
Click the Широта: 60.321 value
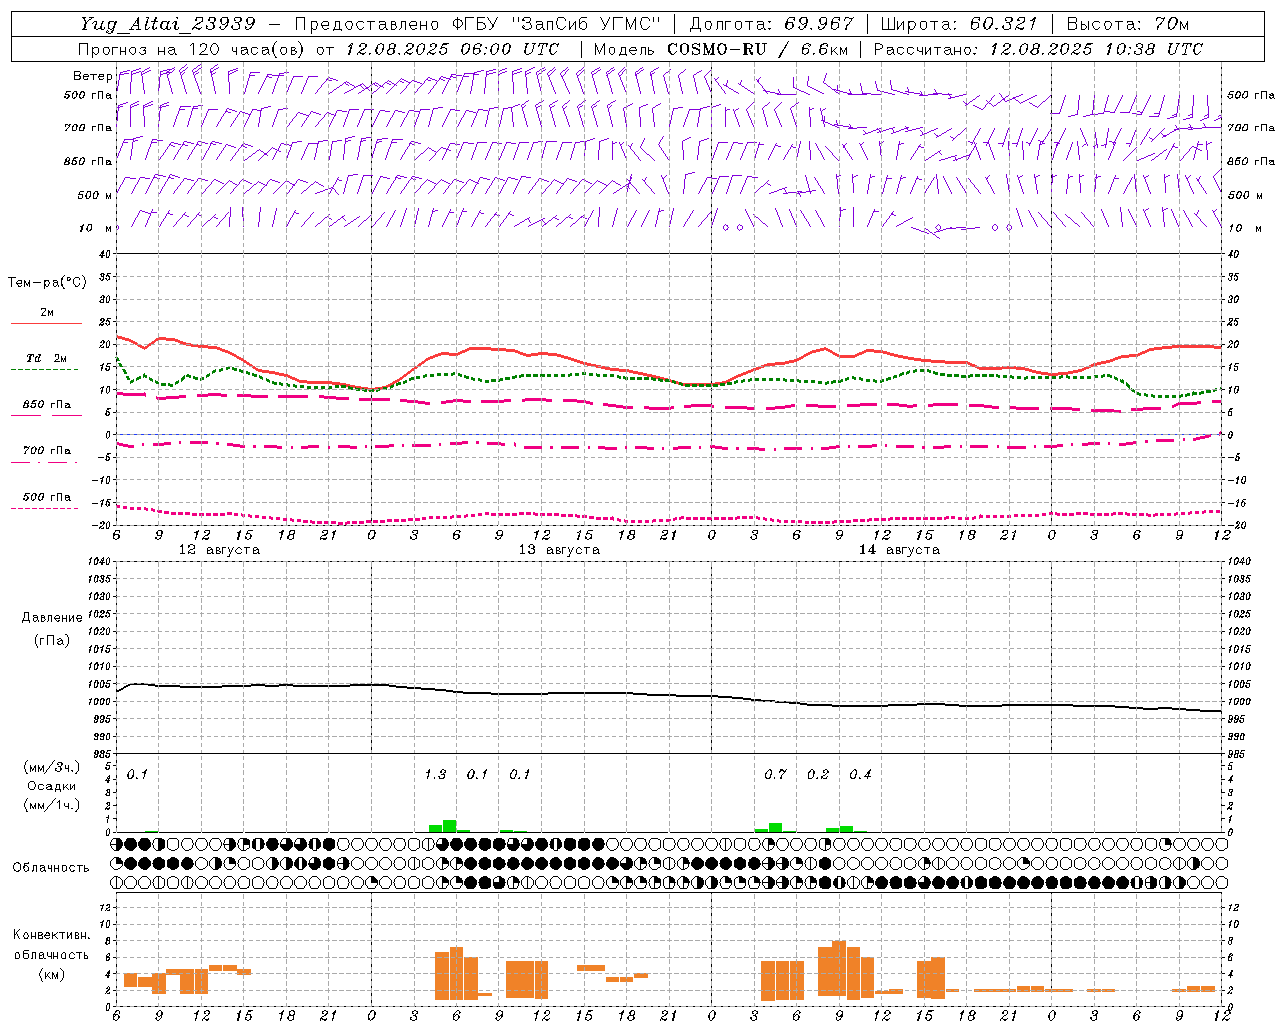point(959,24)
